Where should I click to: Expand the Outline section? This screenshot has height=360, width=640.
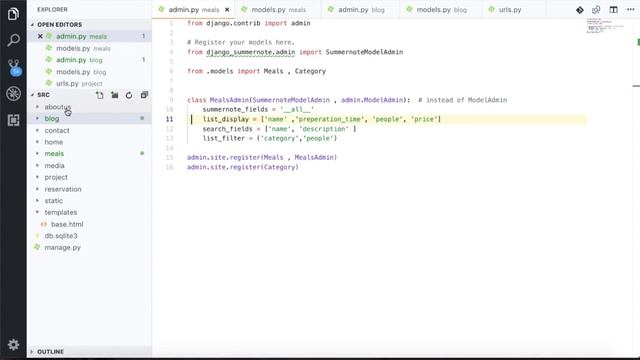(x=90, y=351)
